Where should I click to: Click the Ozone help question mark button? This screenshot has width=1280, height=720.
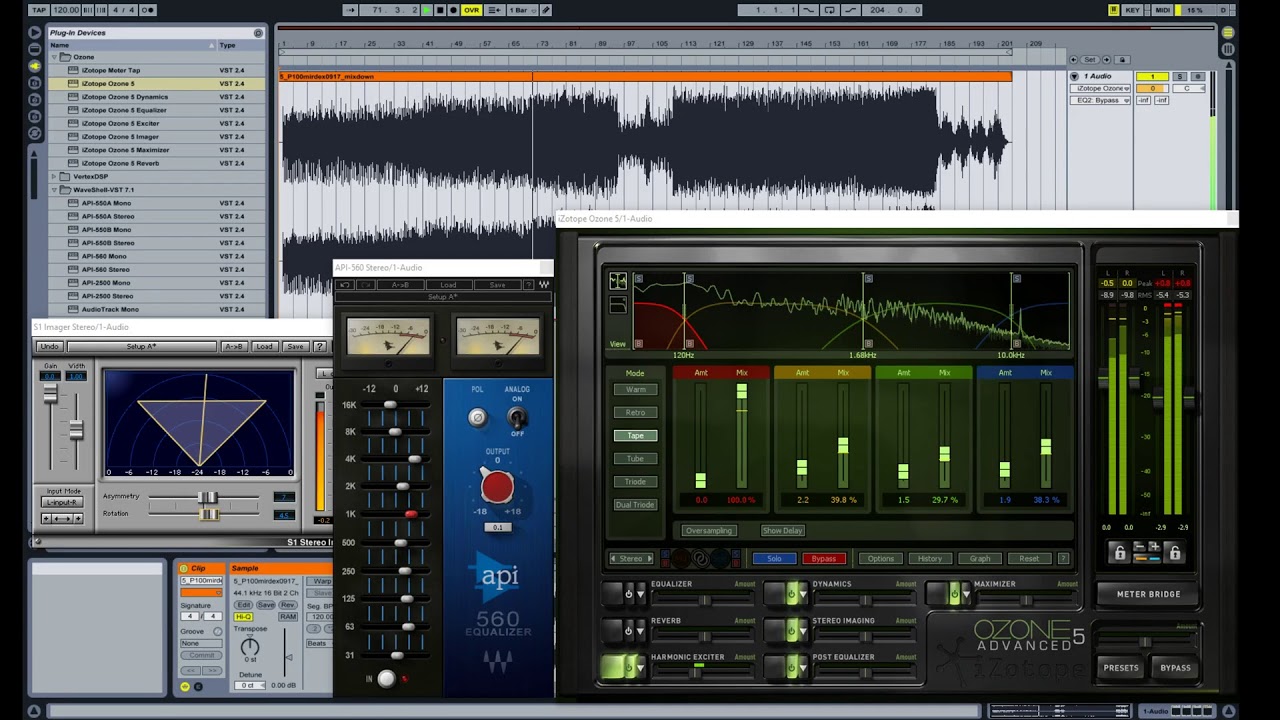coord(1063,558)
